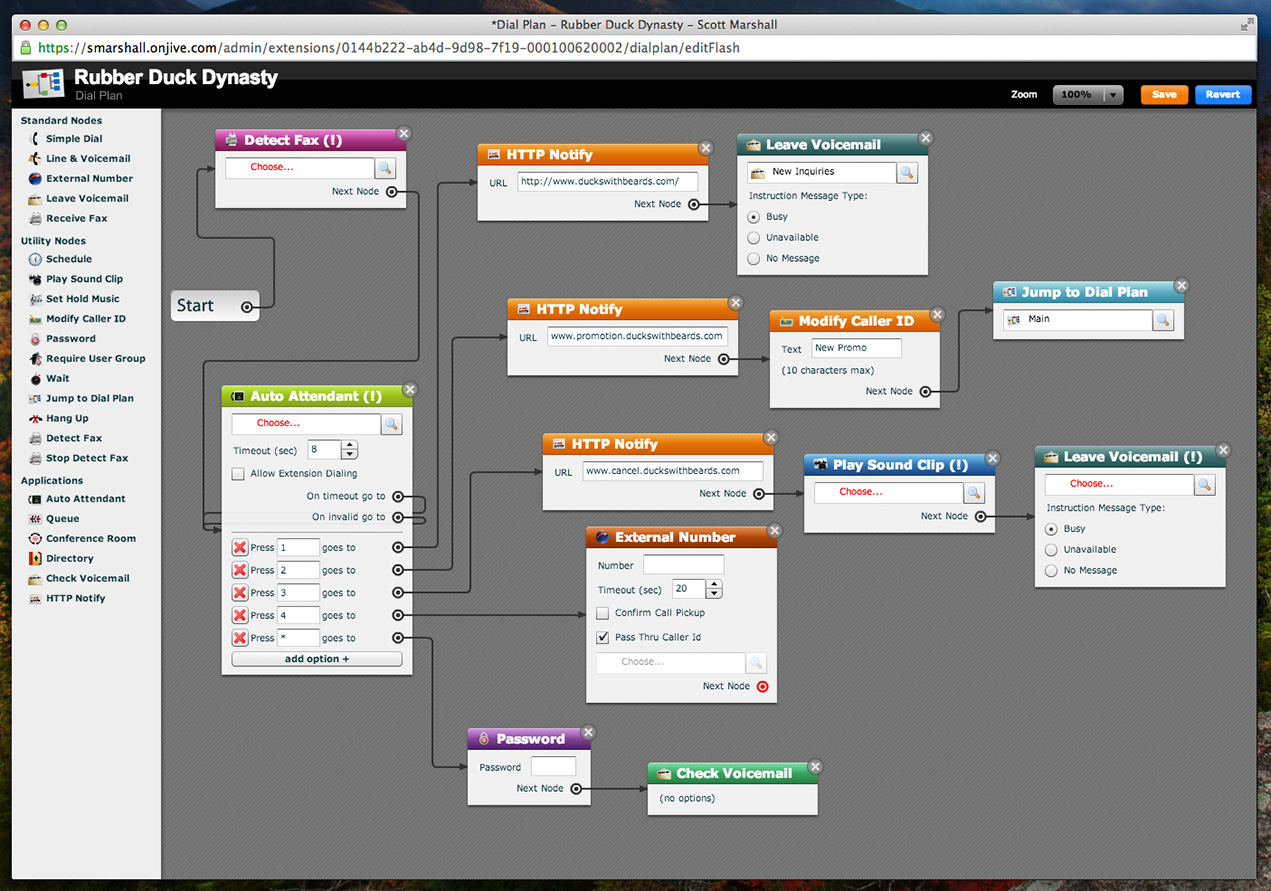The height and width of the screenshot is (891, 1271).
Task: Click the Play Sound Clip node search icon
Action: click(x=974, y=492)
